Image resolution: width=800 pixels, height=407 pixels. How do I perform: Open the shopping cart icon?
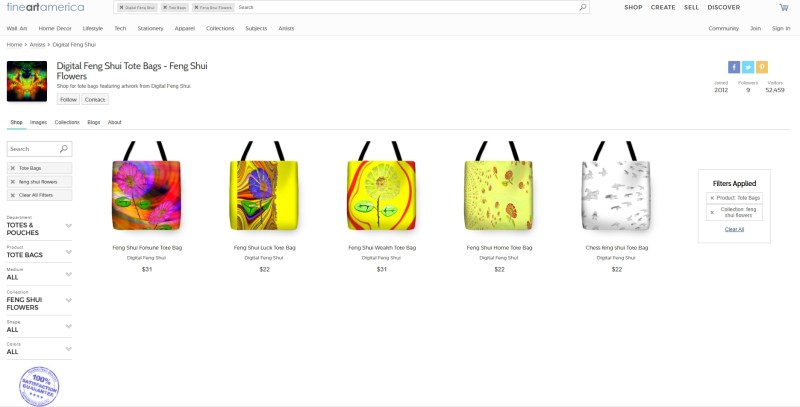[x=783, y=7]
